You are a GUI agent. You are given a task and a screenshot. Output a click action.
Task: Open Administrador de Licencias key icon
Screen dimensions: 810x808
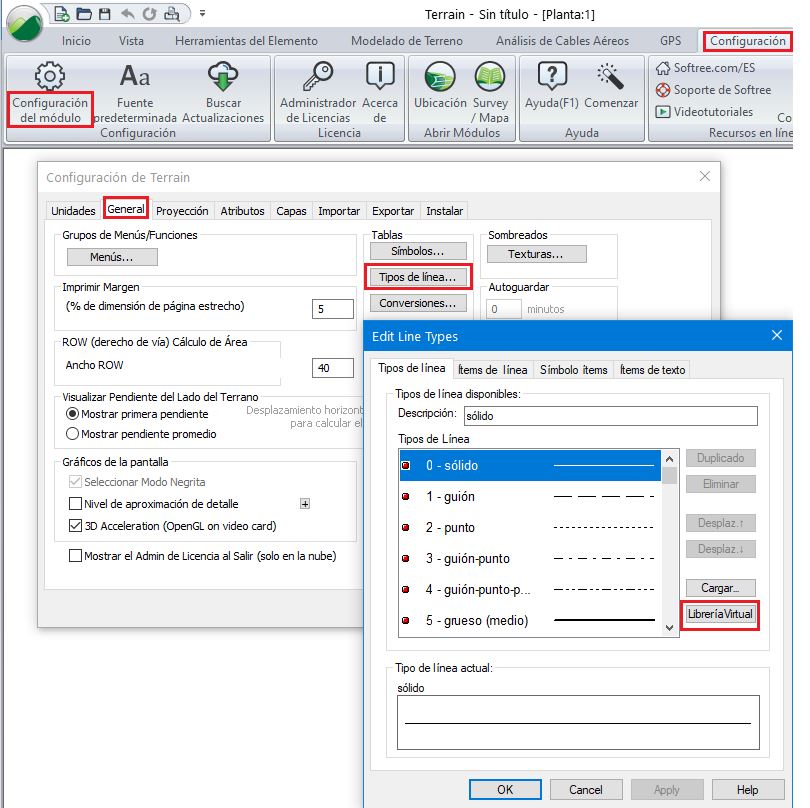click(318, 76)
